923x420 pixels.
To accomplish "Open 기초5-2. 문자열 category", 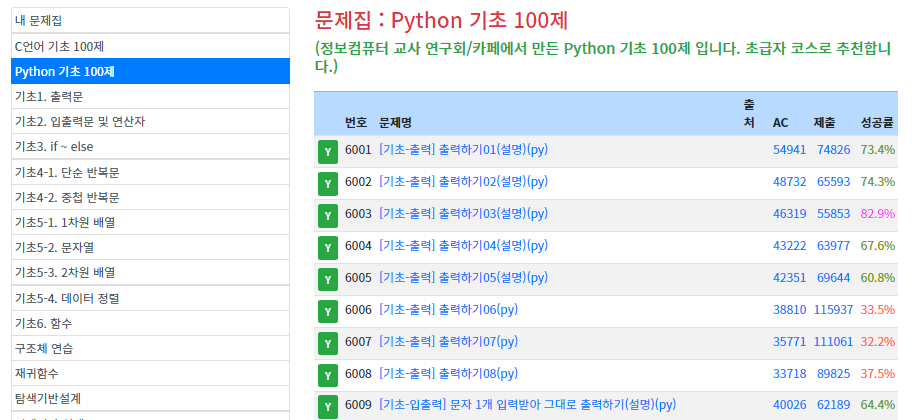I will click(150, 247).
